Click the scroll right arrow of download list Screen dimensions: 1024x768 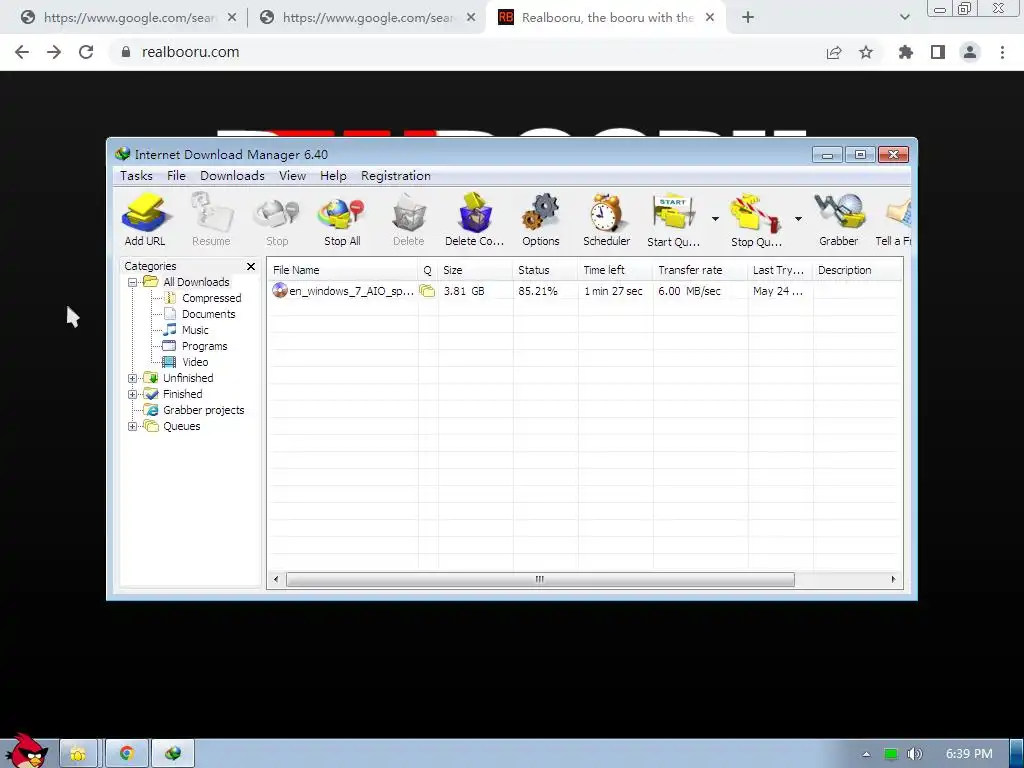[x=893, y=579]
